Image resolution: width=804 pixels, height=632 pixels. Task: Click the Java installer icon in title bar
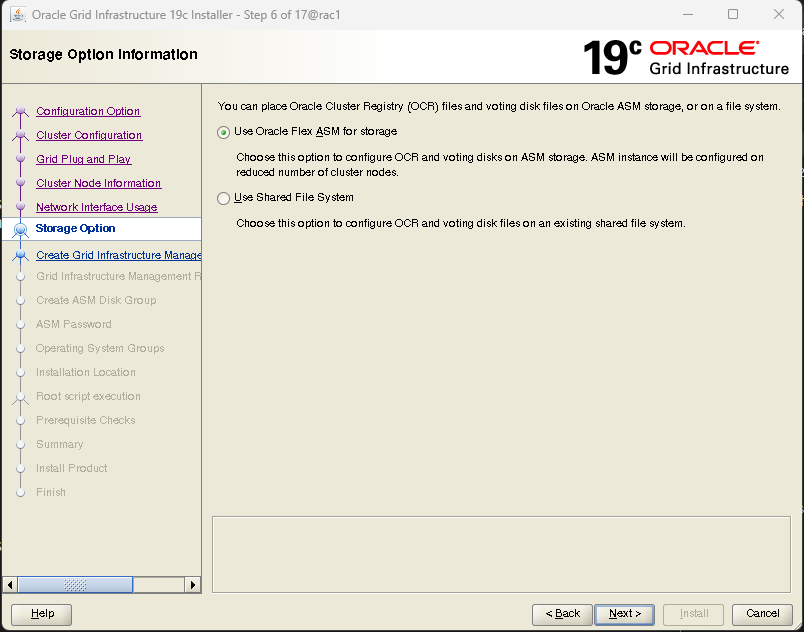[x=18, y=14]
